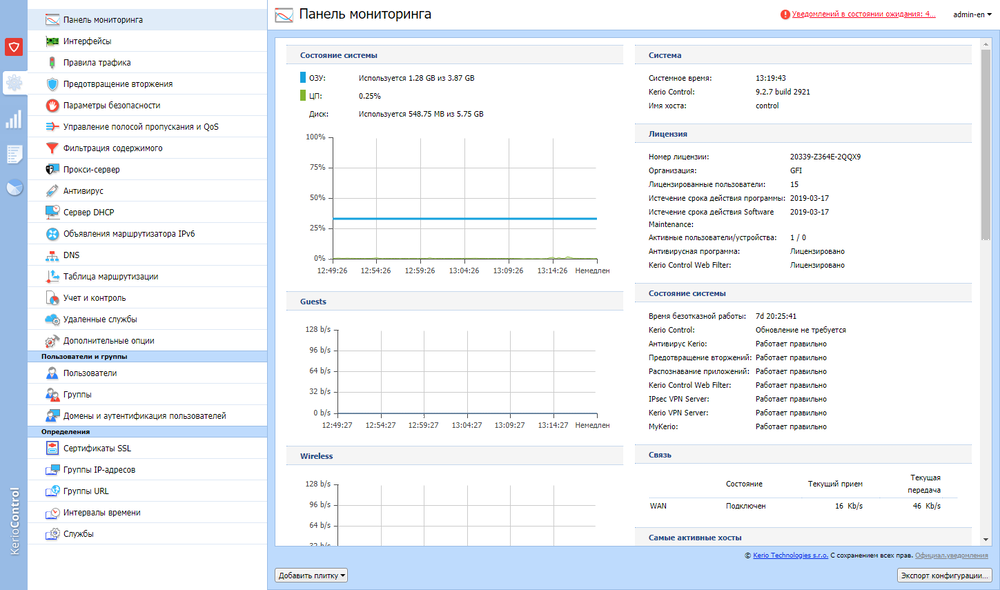
Task: Click the Интерфейсы network card icon
Action: coord(52,41)
